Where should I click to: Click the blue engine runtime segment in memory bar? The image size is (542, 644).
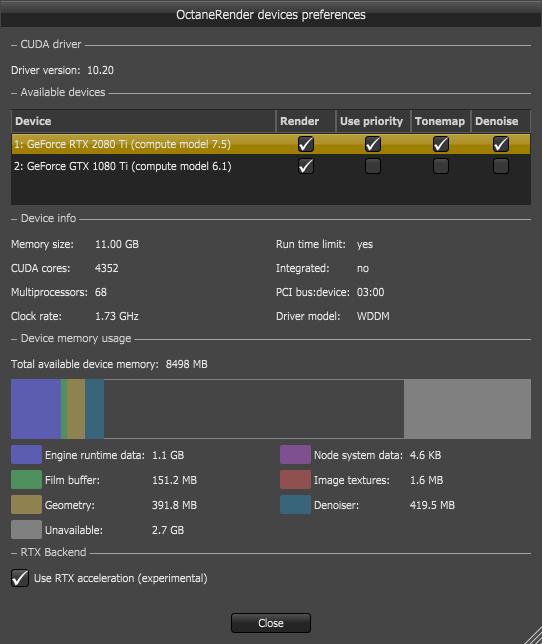point(36,409)
